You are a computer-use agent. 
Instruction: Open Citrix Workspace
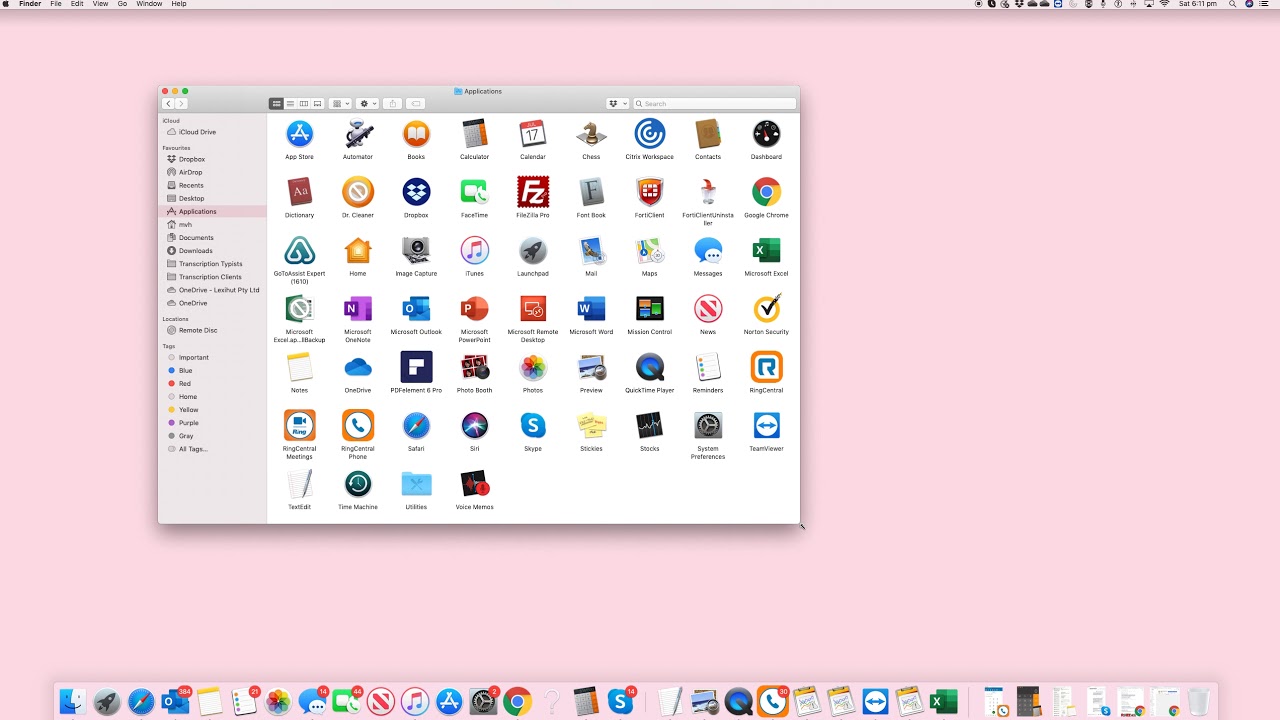[x=650, y=134]
